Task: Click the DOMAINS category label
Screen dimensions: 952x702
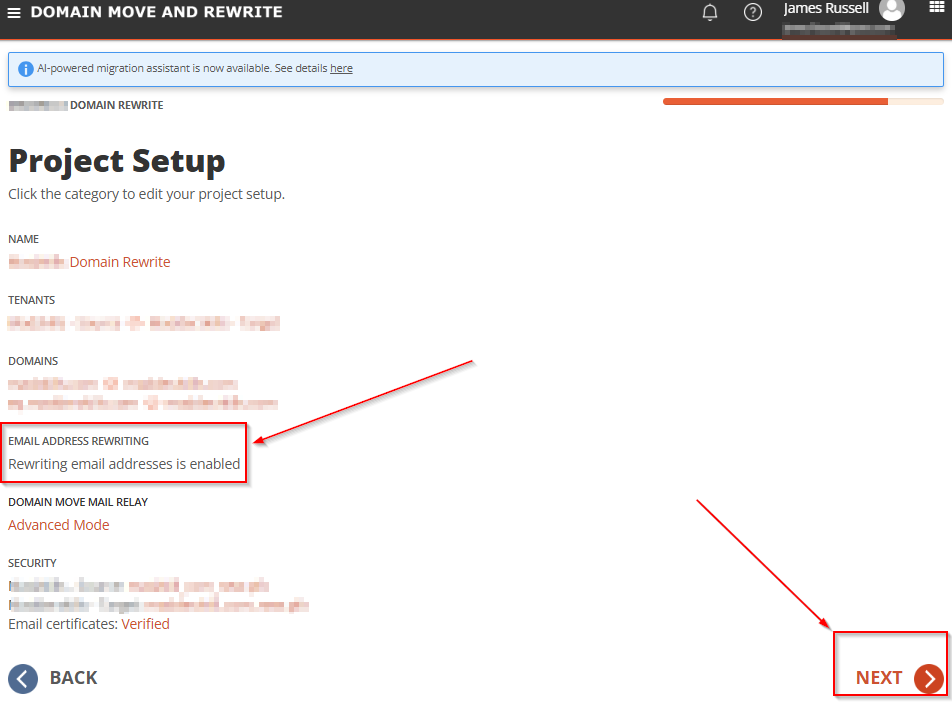Action: click(x=33, y=361)
